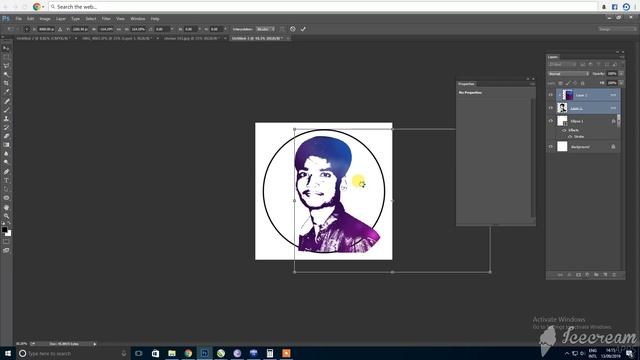Open Task View from the taskbar

139,353
